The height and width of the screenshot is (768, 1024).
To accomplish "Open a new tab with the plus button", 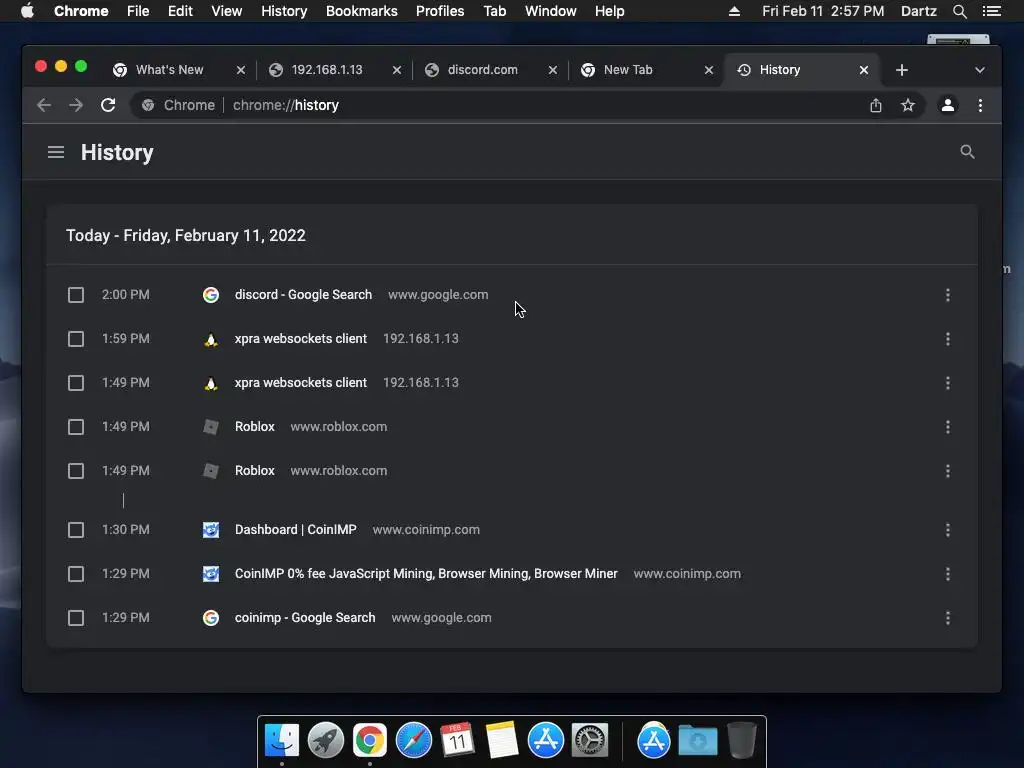I will [902, 70].
